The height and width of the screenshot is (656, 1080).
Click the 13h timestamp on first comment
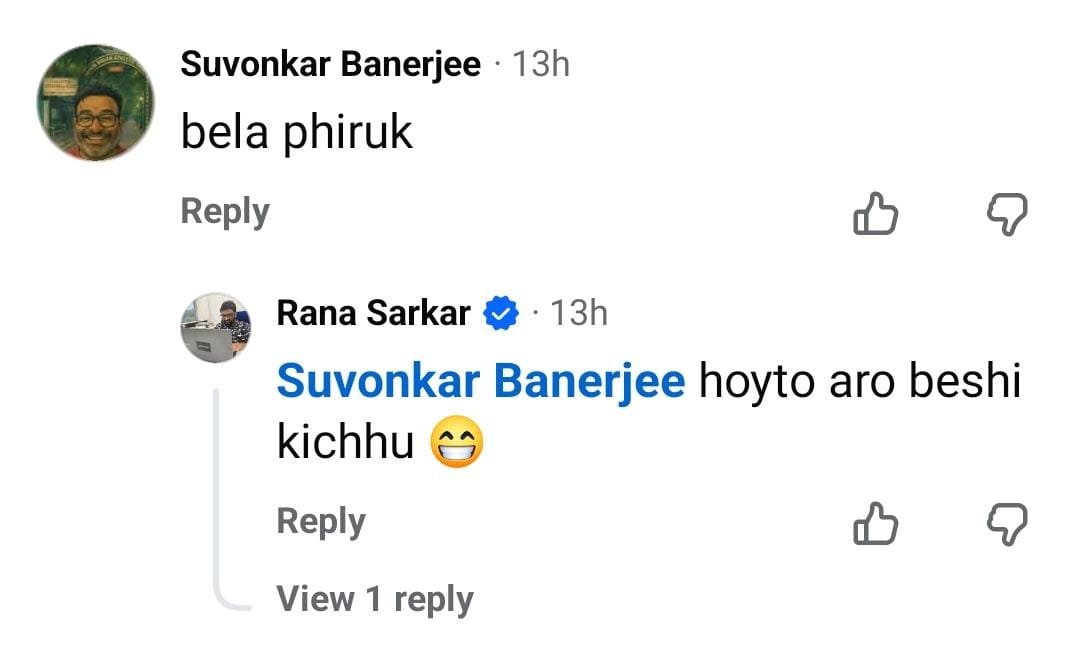pos(540,65)
